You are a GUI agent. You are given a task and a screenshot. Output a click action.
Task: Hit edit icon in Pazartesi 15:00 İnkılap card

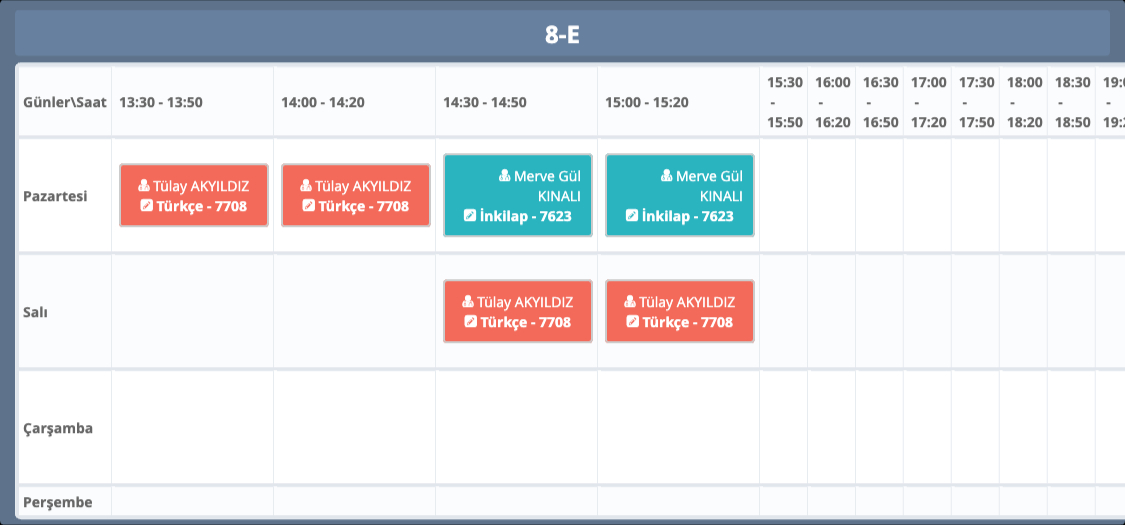tap(632, 215)
